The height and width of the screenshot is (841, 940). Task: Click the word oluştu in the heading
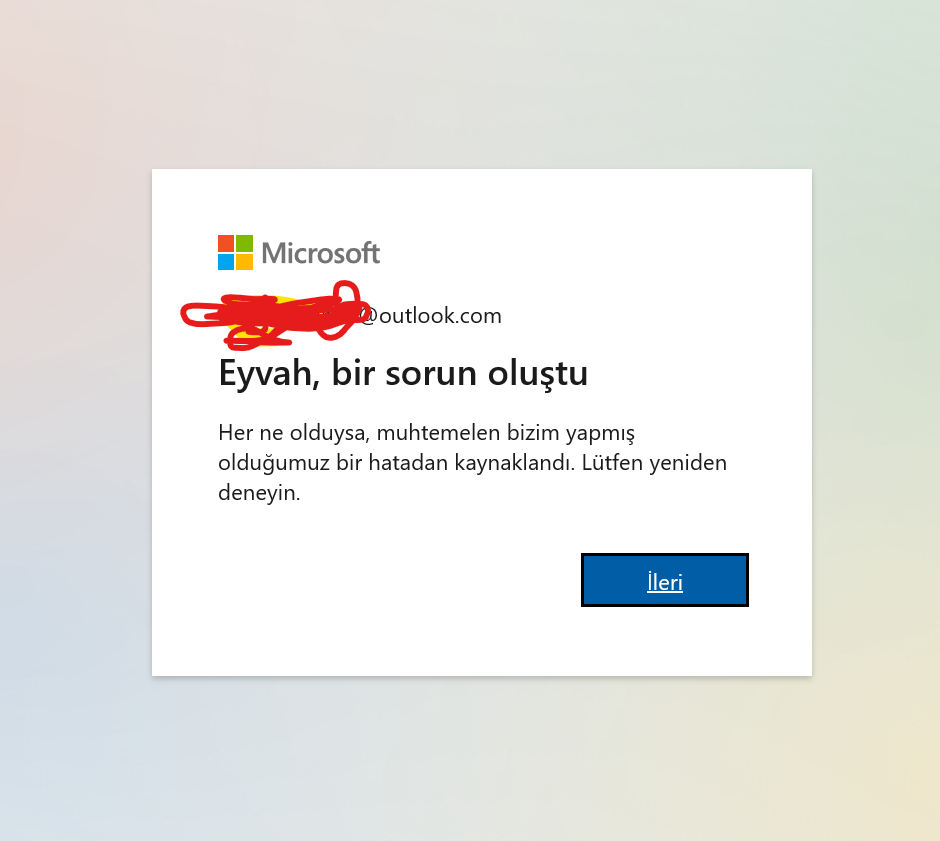[x=537, y=374]
